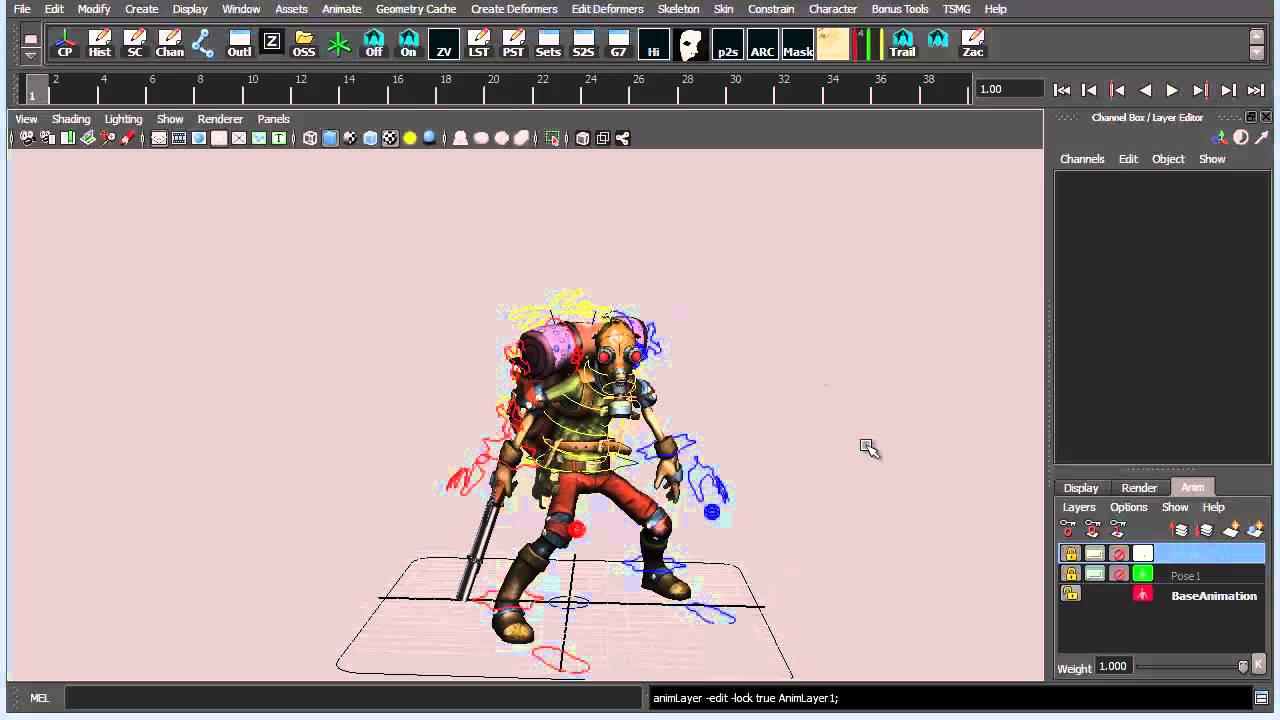Click the LST shelf button
Screen dimensions: 1280x720
[479, 44]
